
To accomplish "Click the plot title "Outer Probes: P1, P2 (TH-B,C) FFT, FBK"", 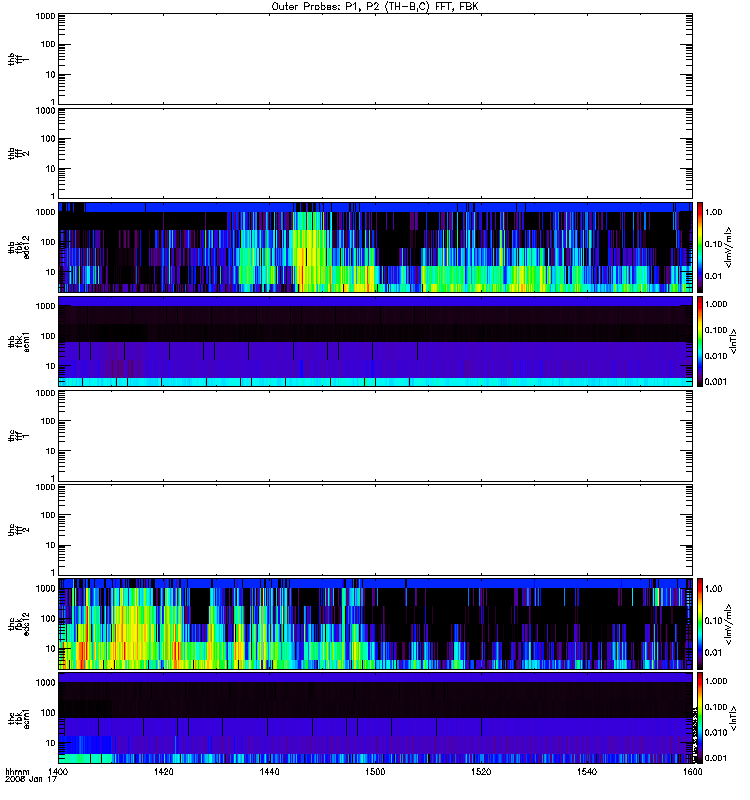I will [x=375, y=7].
